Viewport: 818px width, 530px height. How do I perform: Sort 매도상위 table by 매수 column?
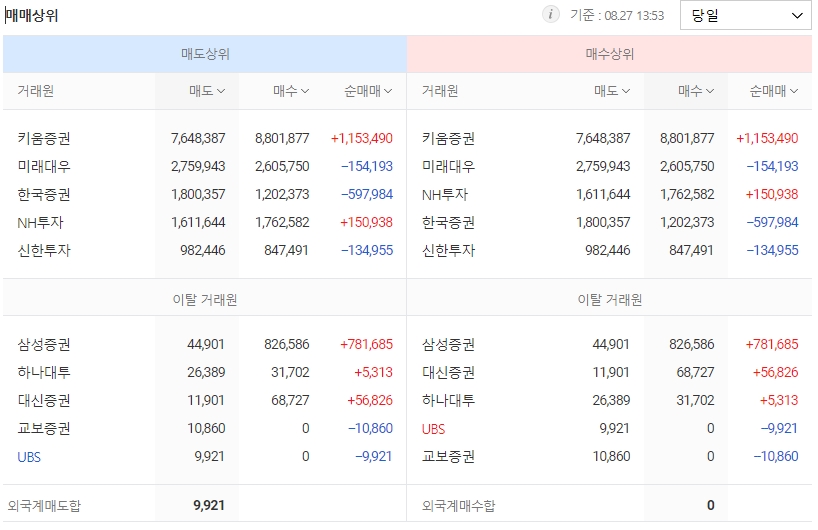291,91
